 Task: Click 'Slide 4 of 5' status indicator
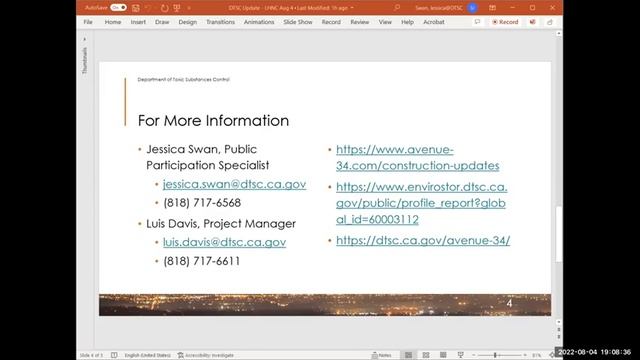coord(91,356)
